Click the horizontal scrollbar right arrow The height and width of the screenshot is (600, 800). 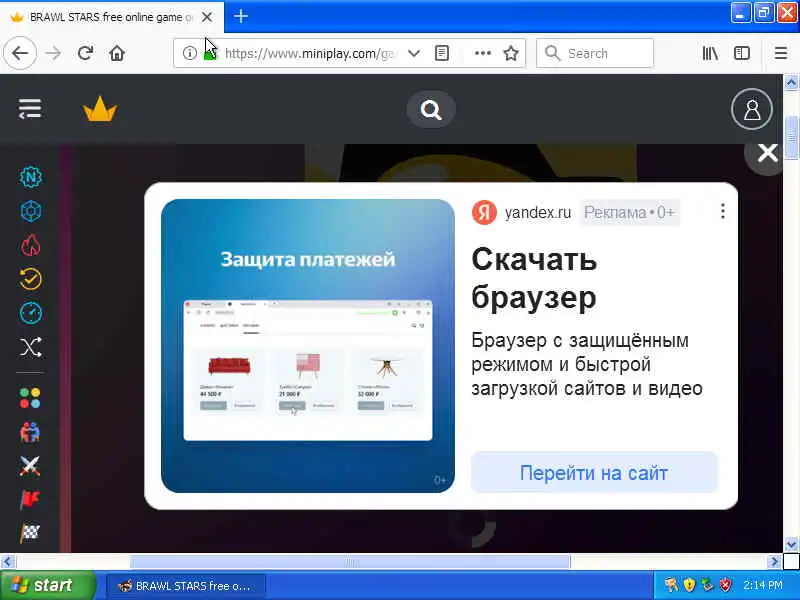click(774, 562)
